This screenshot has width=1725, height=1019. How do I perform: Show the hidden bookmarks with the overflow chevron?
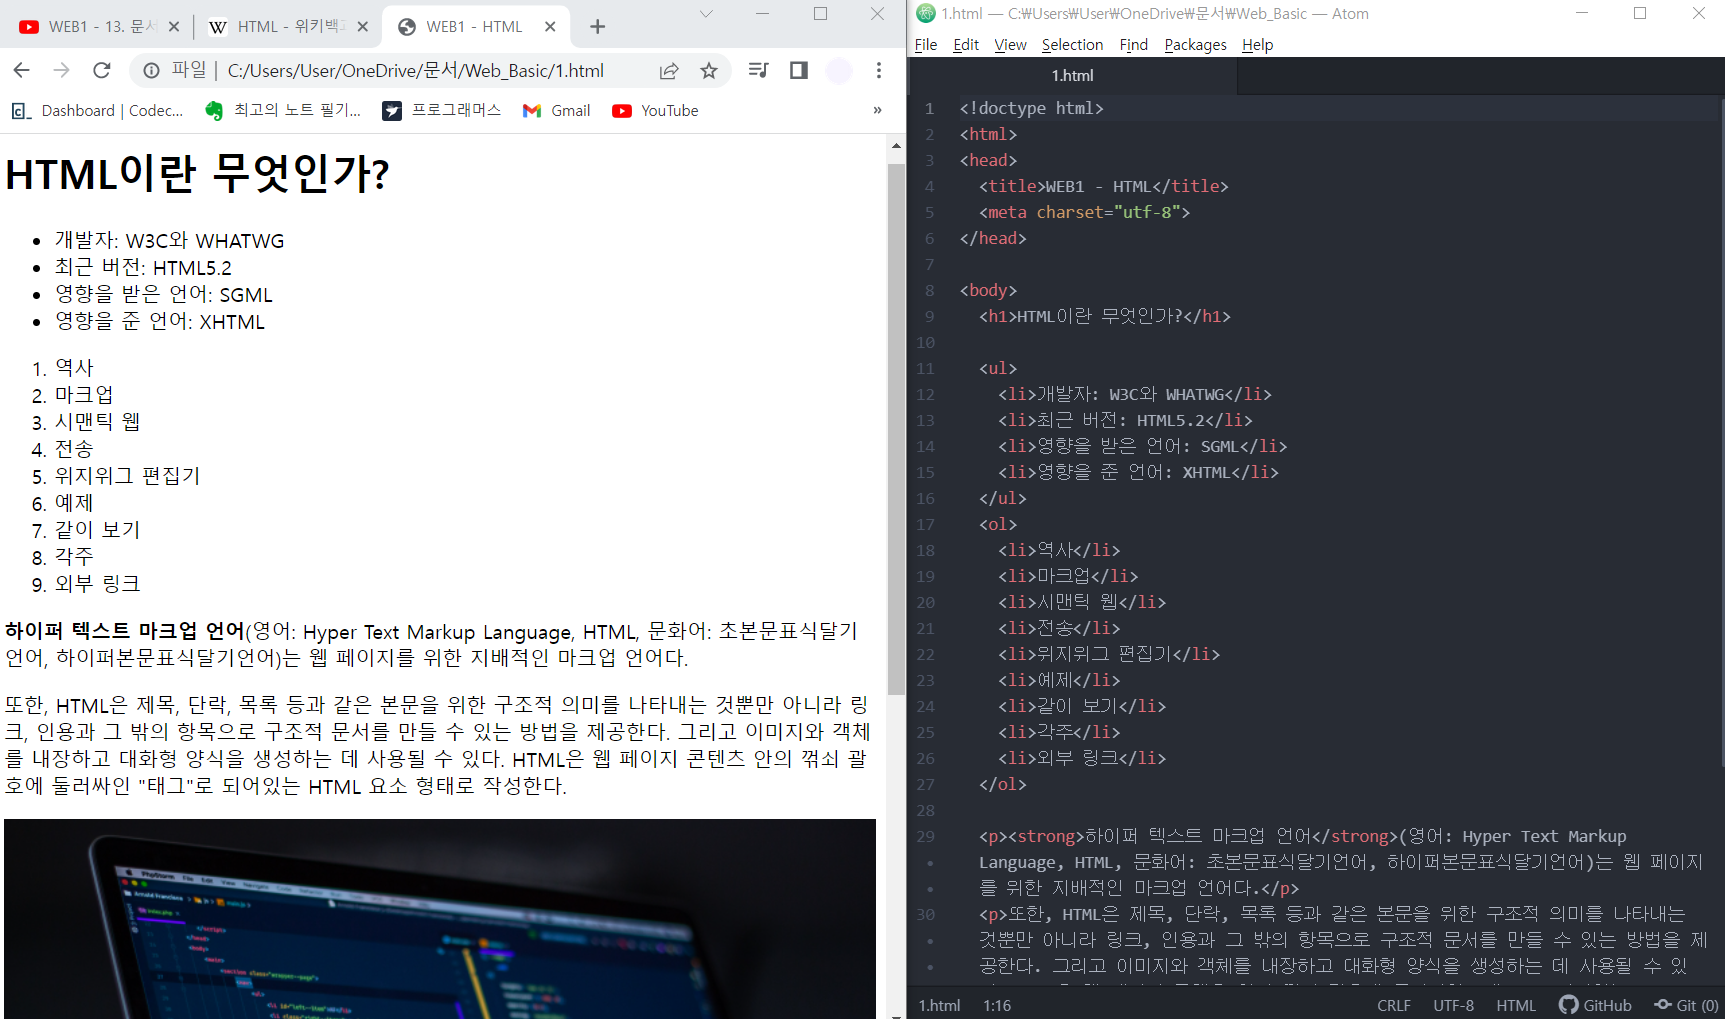[x=877, y=110]
